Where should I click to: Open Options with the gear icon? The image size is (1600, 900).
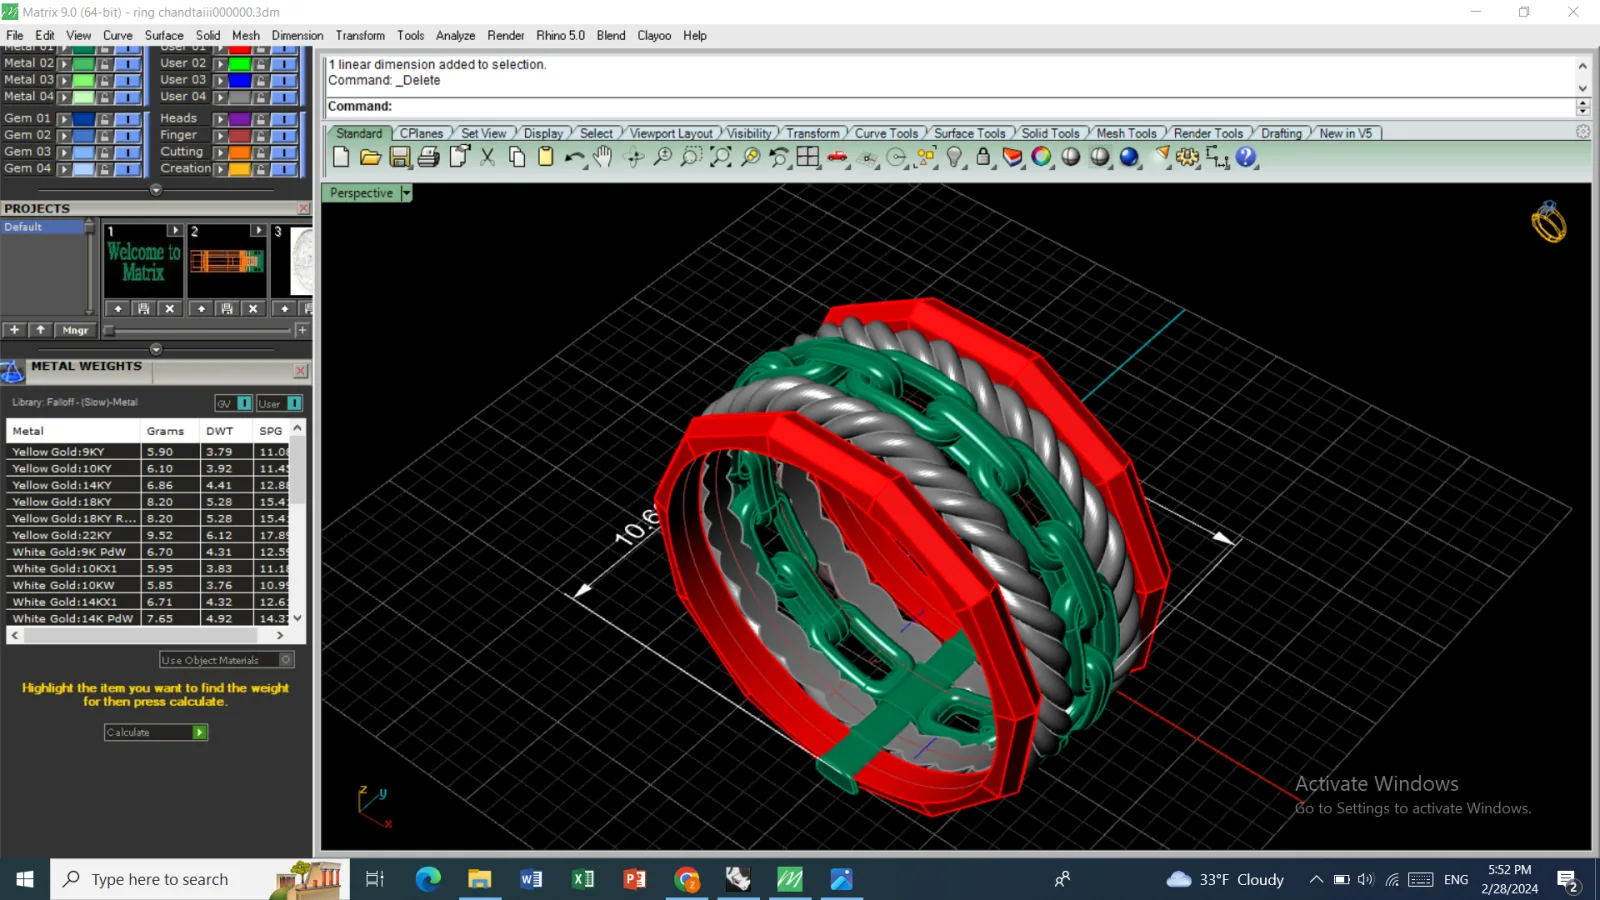1187,157
